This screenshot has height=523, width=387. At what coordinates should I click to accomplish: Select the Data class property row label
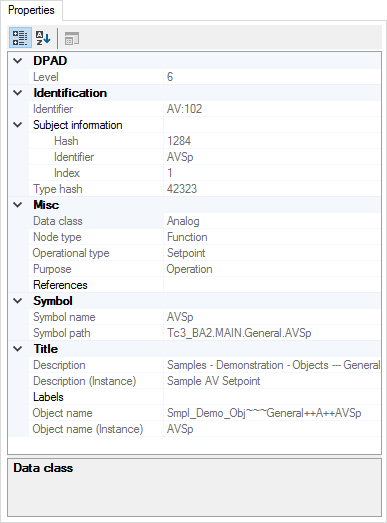pyautogui.click(x=58, y=221)
